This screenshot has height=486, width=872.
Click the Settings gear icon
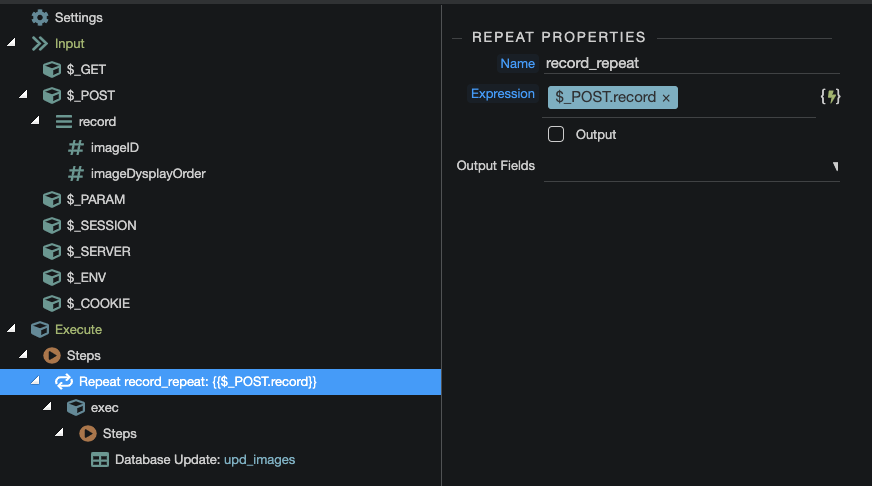coord(40,18)
